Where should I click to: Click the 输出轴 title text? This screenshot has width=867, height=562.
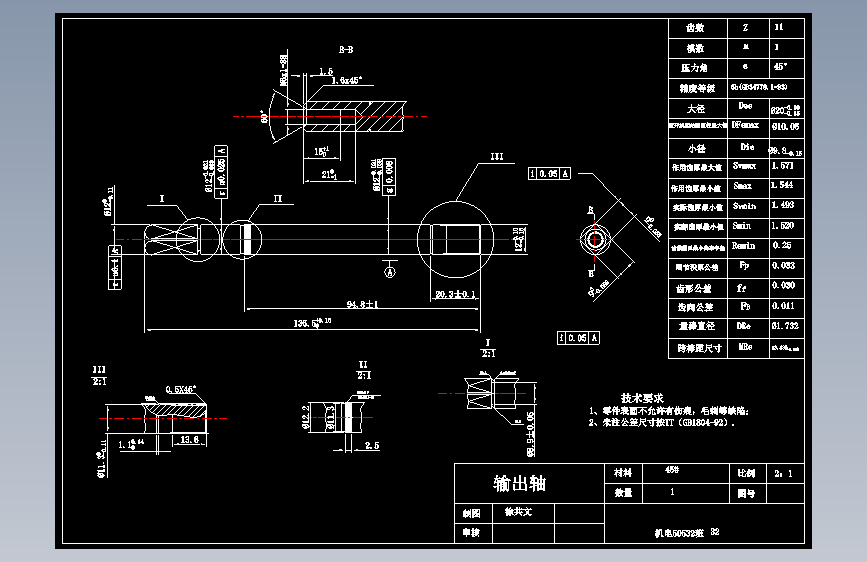pos(519,483)
